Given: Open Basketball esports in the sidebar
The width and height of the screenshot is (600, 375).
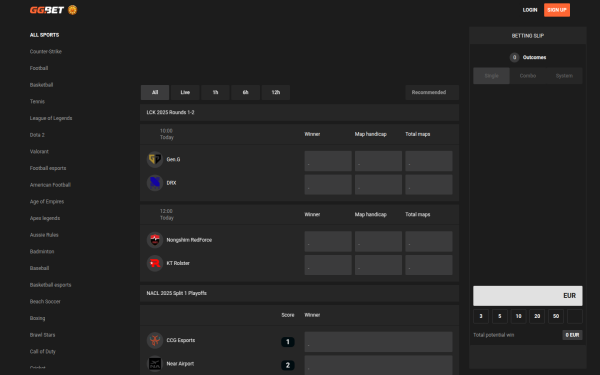Looking at the screenshot, I should [51, 285].
